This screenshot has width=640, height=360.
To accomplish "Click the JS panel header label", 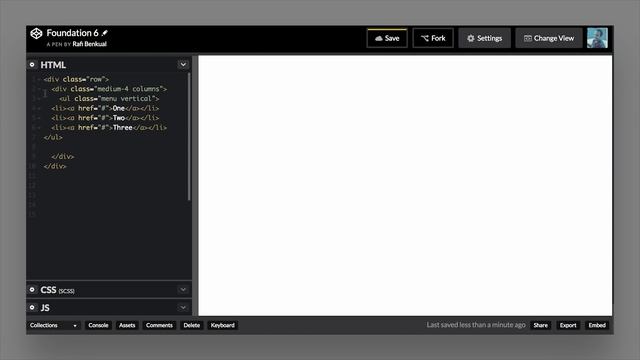I will click(45, 308).
